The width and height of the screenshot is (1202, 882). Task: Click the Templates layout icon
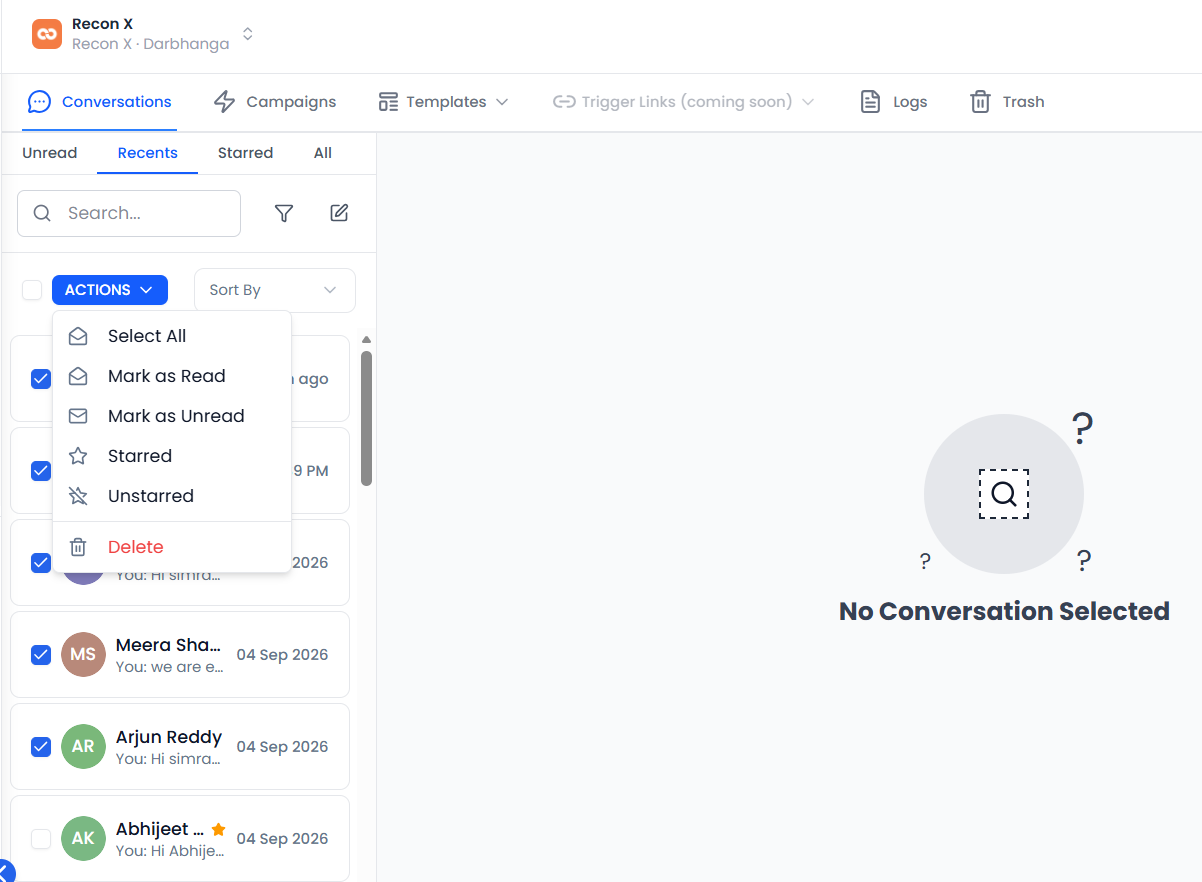(x=388, y=102)
